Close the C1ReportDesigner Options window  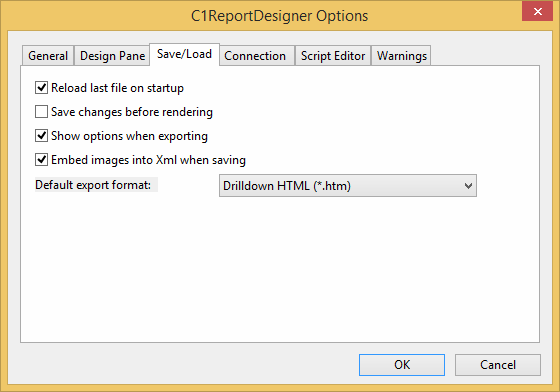537,11
